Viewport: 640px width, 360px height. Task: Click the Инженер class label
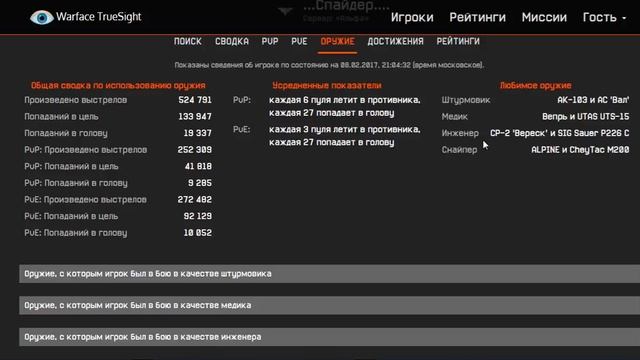coord(460,133)
